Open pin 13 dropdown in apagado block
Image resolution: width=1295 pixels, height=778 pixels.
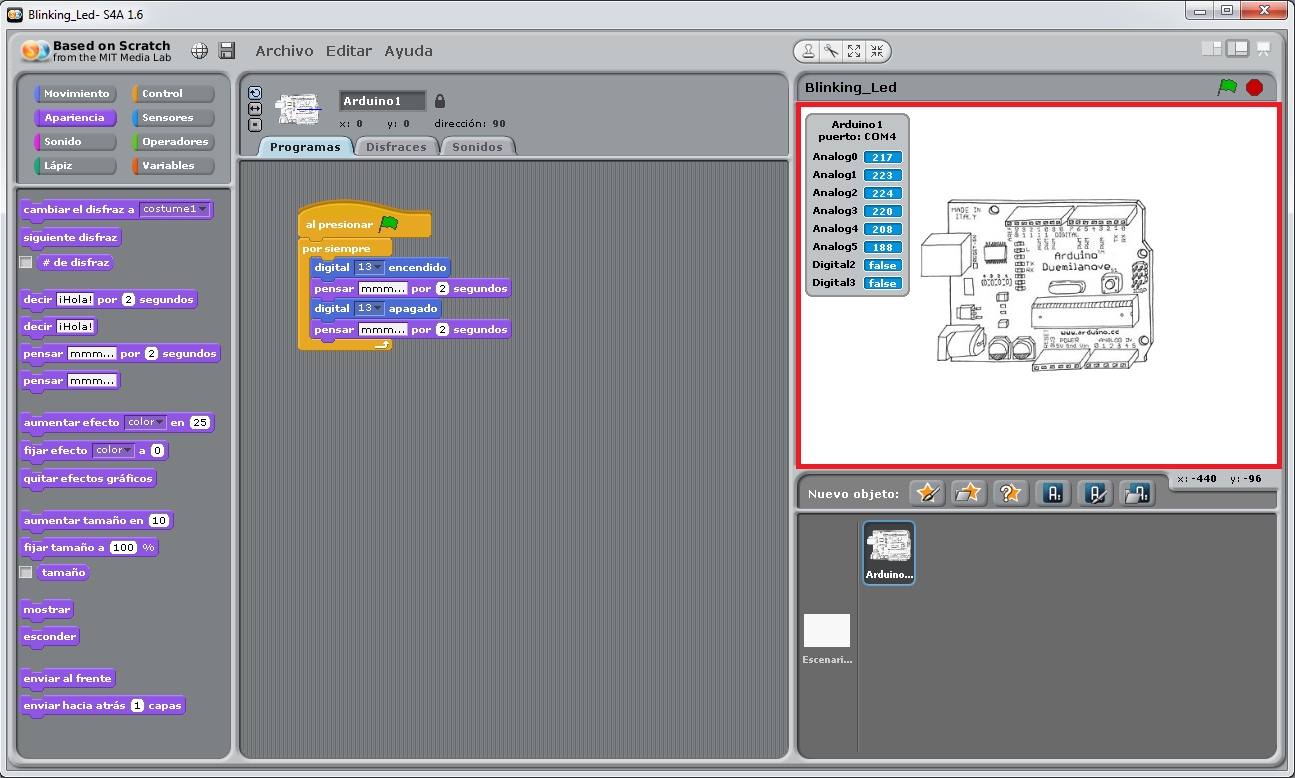click(x=370, y=308)
